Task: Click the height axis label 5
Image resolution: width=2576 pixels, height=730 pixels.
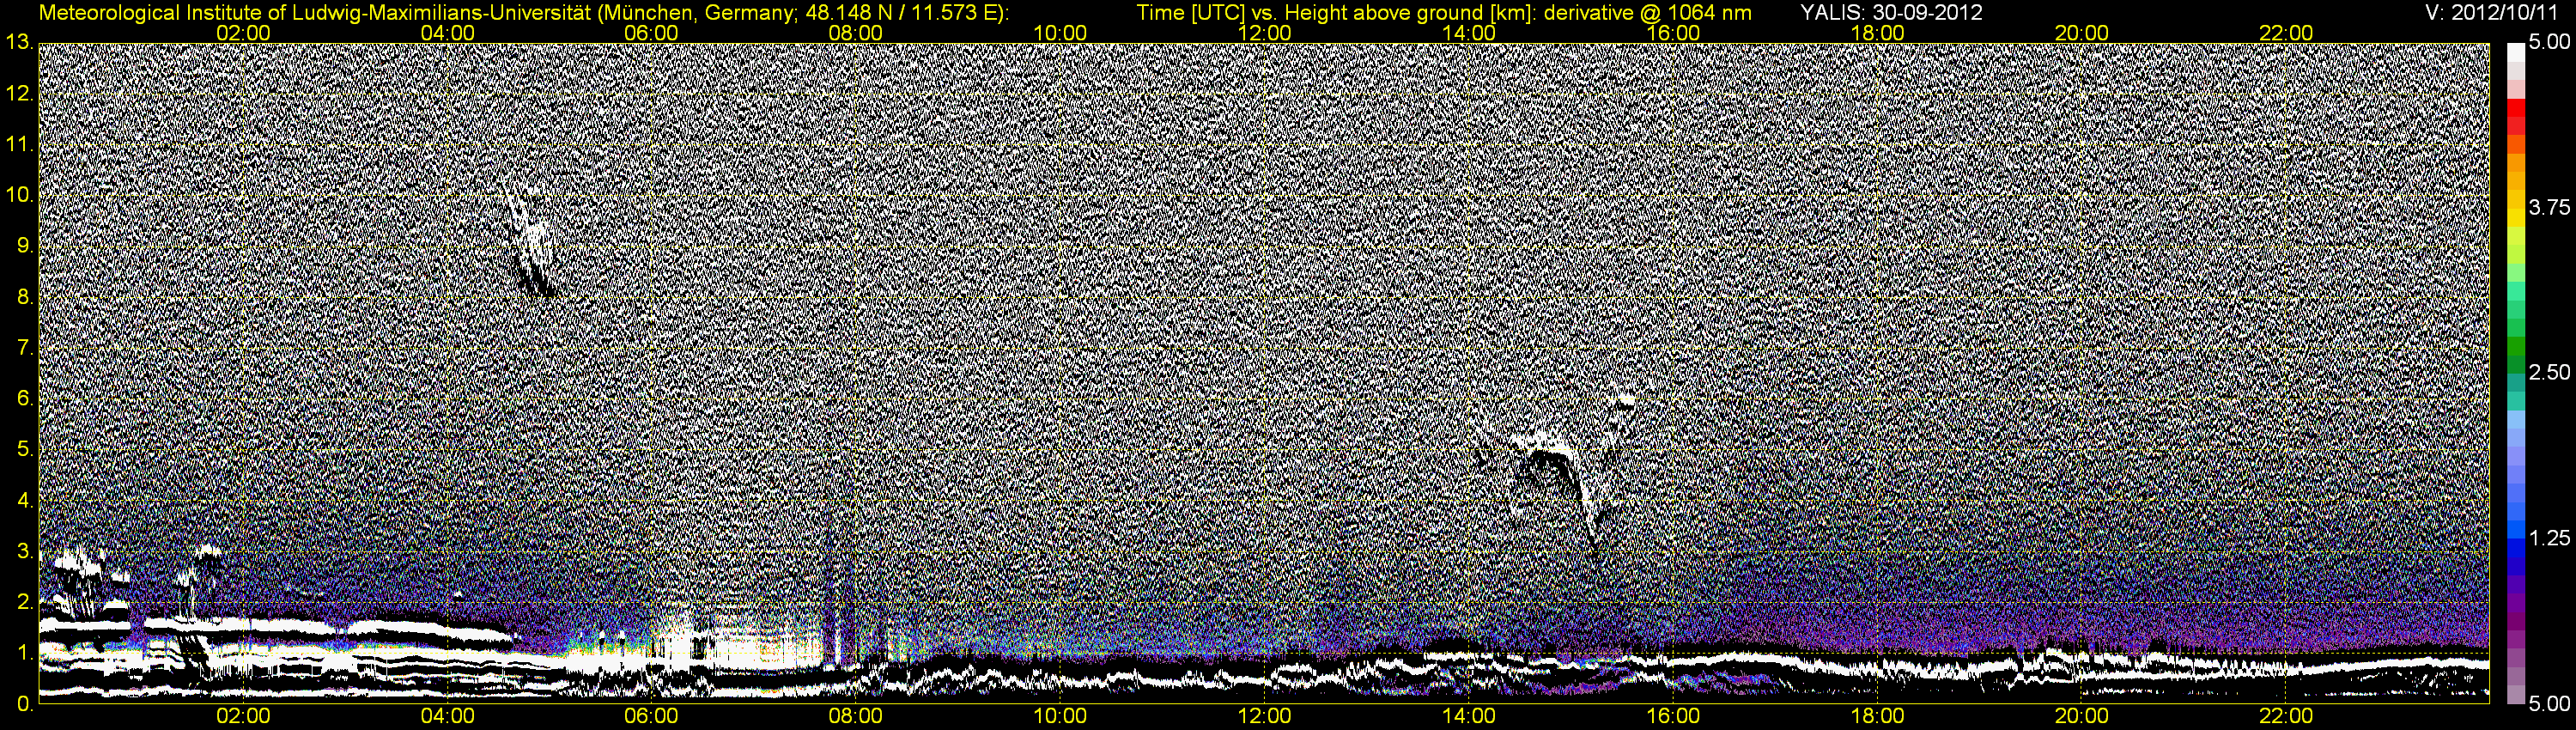Action: (x=24, y=450)
